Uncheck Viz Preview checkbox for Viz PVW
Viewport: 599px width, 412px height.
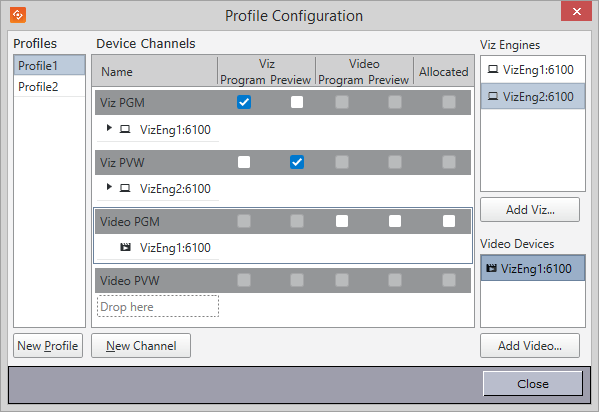[297, 162]
